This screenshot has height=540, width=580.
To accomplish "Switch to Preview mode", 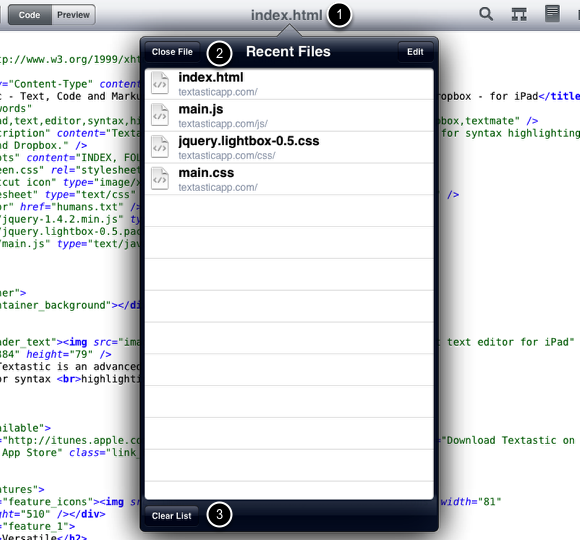I will pyautogui.click(x=73, y=15).
